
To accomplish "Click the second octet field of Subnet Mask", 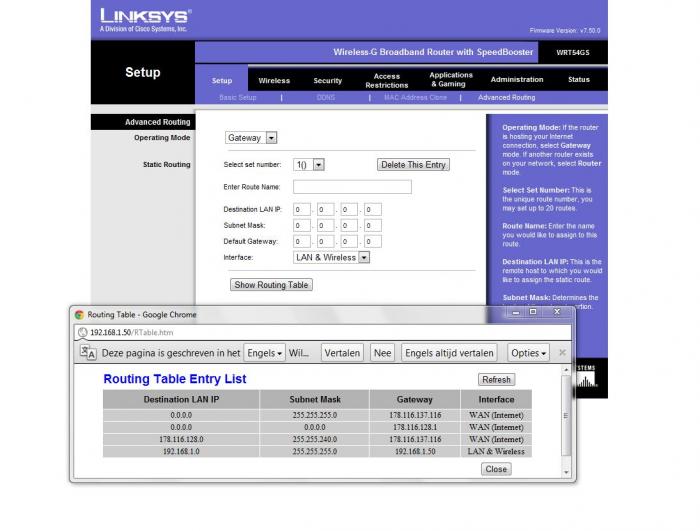I will 325,226.
